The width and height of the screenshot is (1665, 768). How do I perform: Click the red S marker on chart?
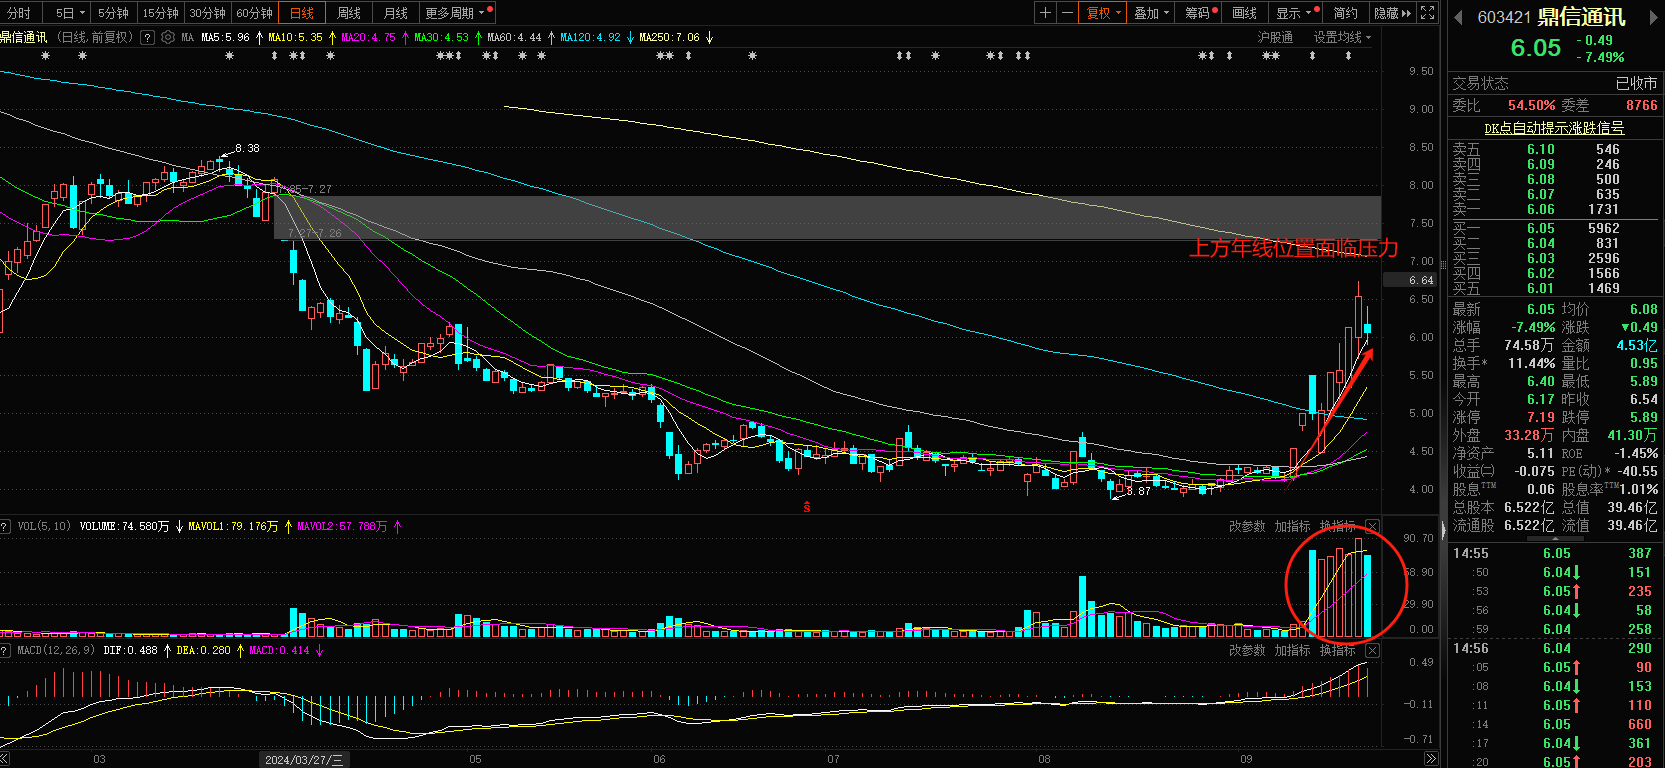tap(807, 507)
